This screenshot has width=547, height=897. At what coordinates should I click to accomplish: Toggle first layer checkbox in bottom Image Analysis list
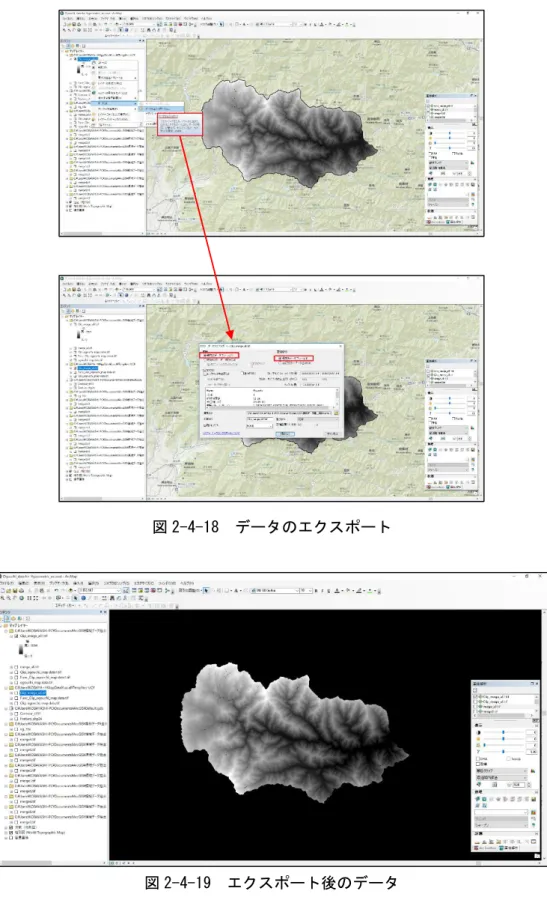pos(474,697)
